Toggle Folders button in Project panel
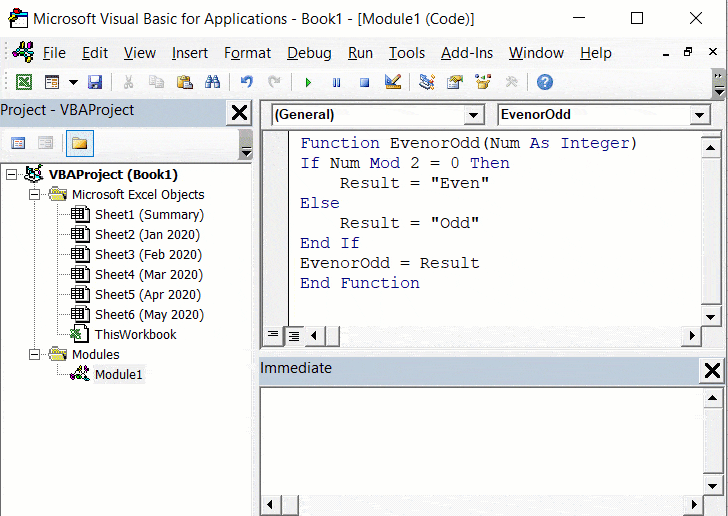 click(x=79, y=143)
